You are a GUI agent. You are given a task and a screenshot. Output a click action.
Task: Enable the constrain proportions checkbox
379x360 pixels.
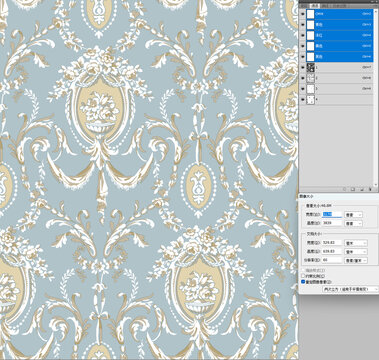303,276
